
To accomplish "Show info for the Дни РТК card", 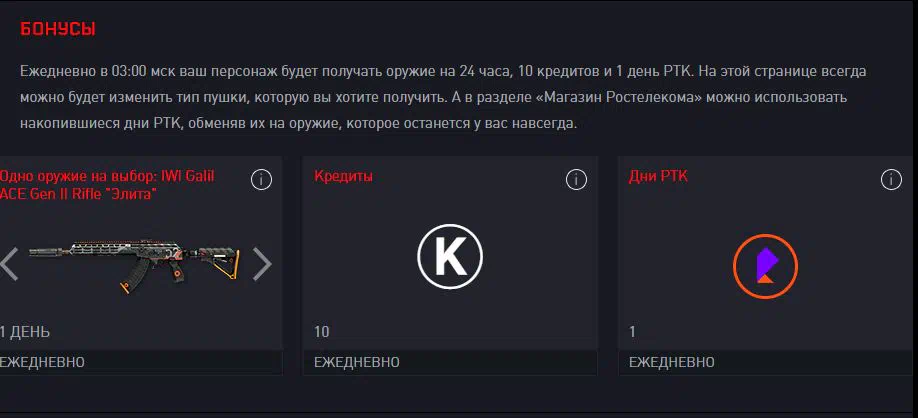I will click(x=891, y=180).
